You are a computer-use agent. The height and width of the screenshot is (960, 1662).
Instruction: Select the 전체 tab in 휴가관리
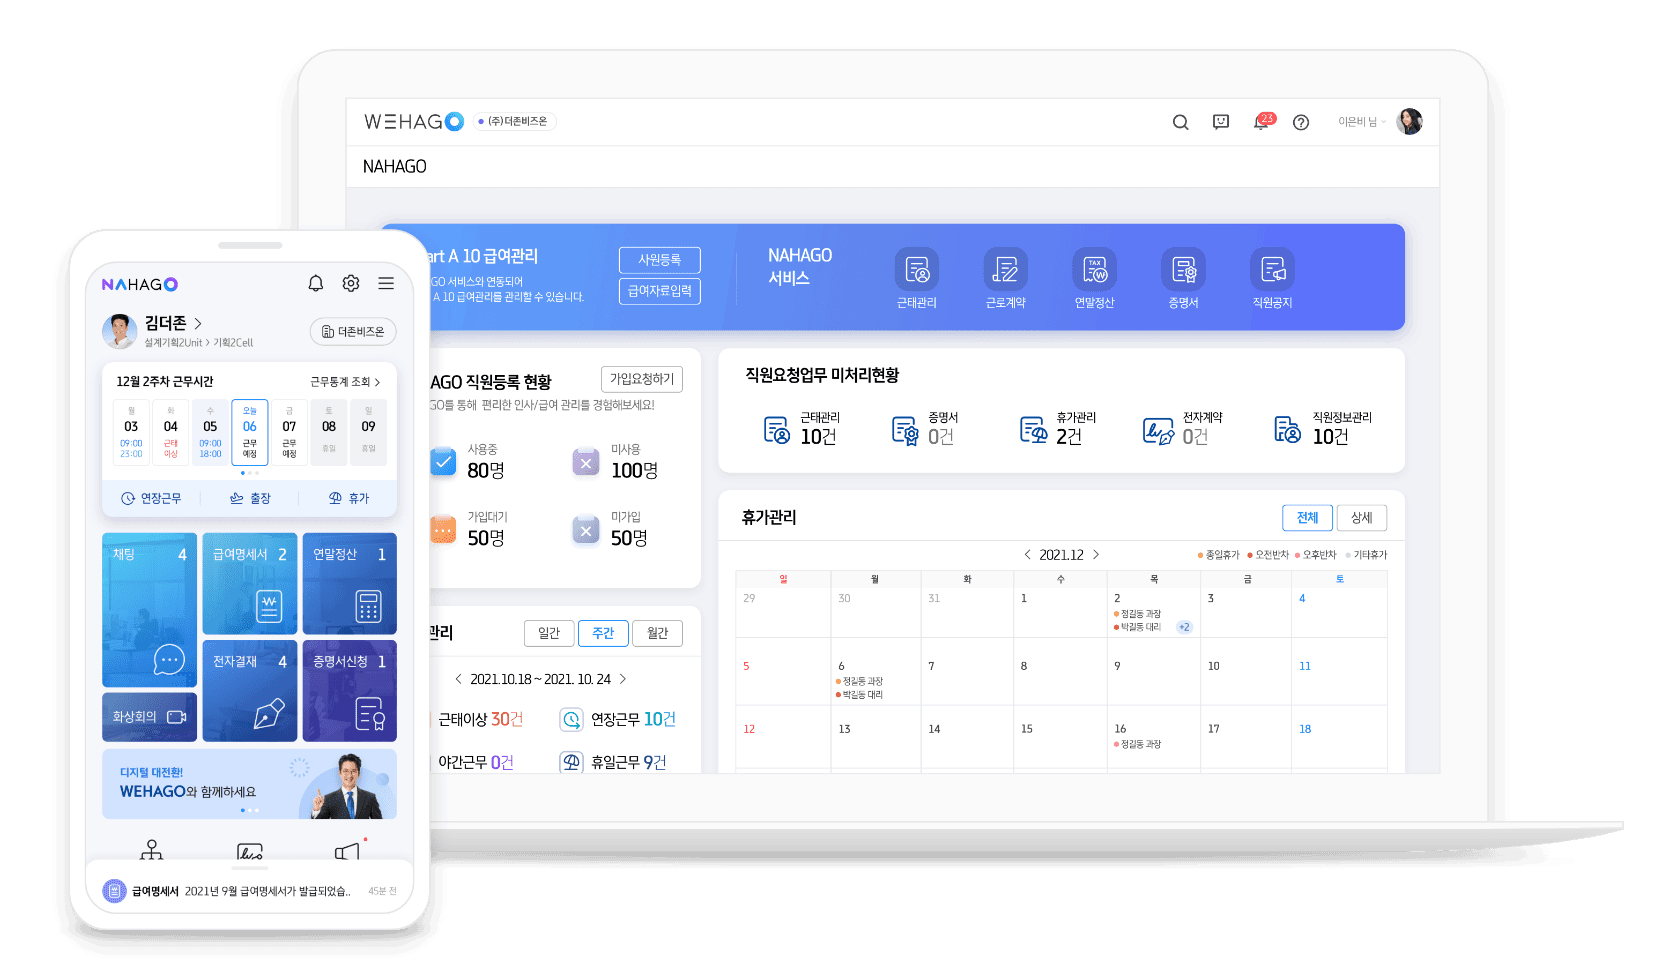click(x=1307, y=517)
